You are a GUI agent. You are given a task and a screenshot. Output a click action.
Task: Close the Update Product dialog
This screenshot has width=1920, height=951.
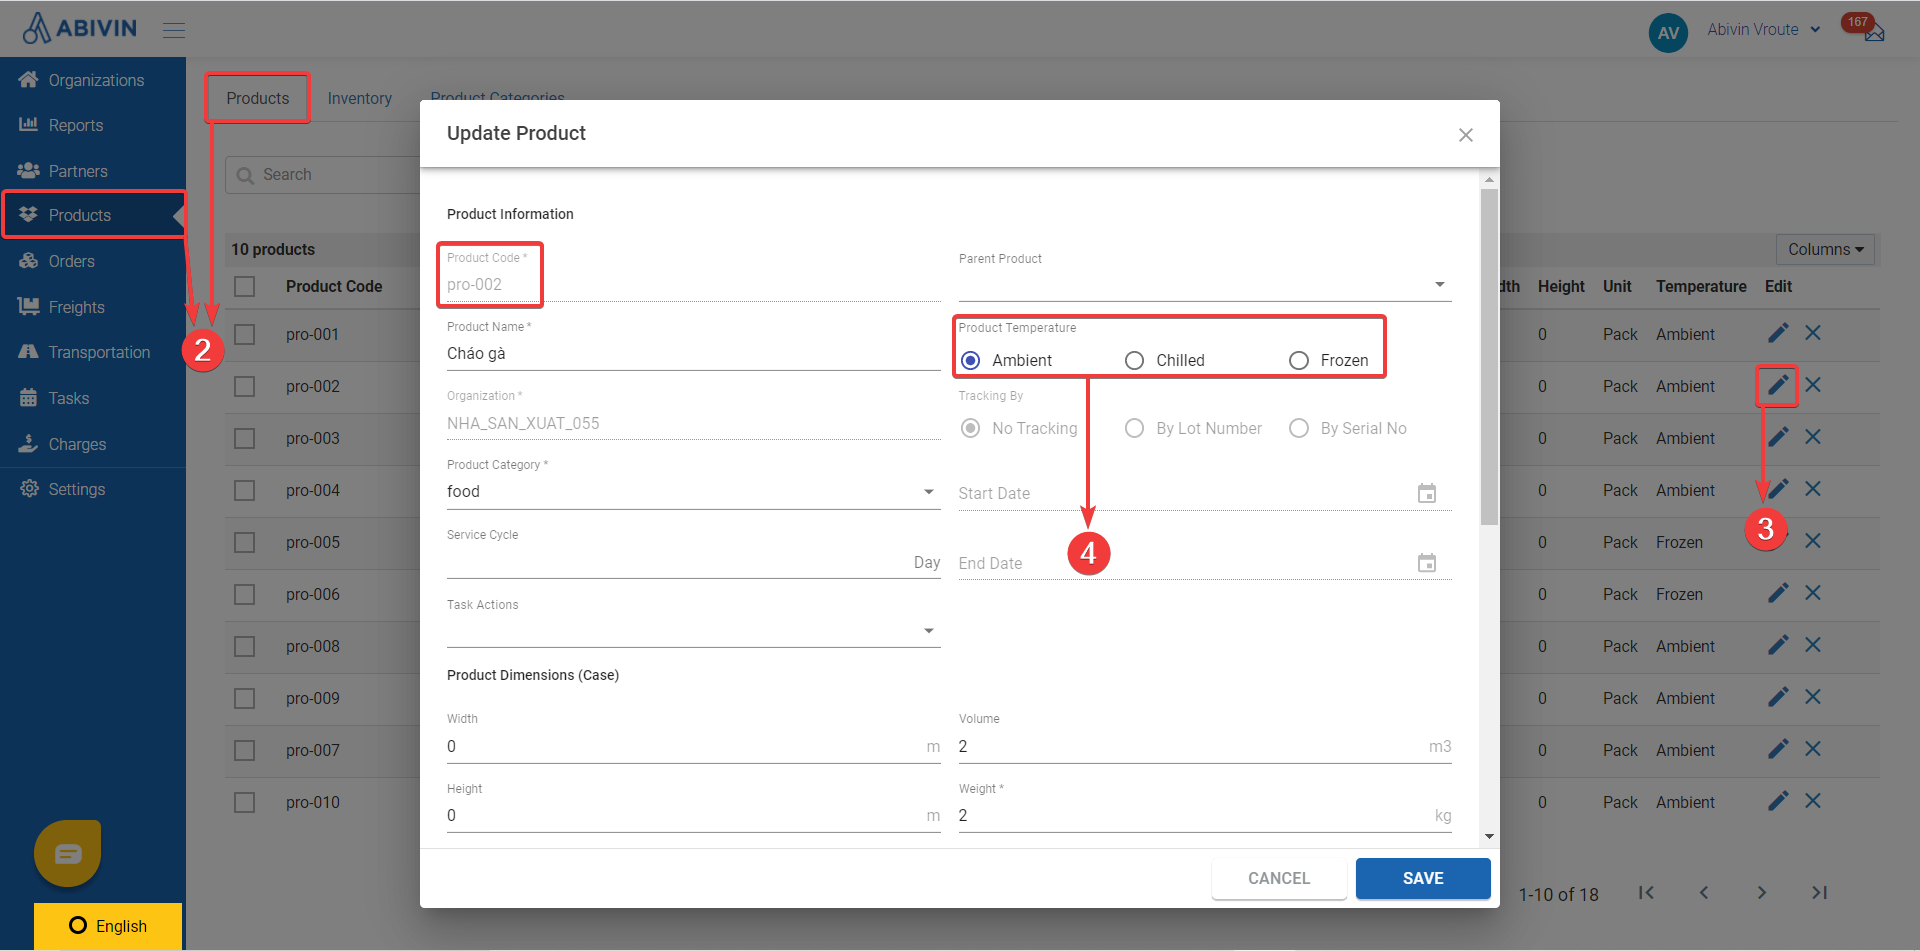point(1466,135)
